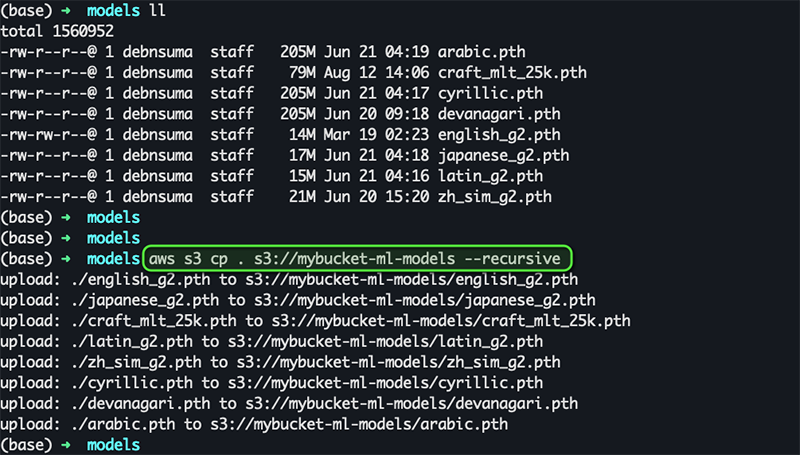Select the english_g2.pth listing entry
Viewport: 800px width, 455px height.
click(x=499, y=135)
